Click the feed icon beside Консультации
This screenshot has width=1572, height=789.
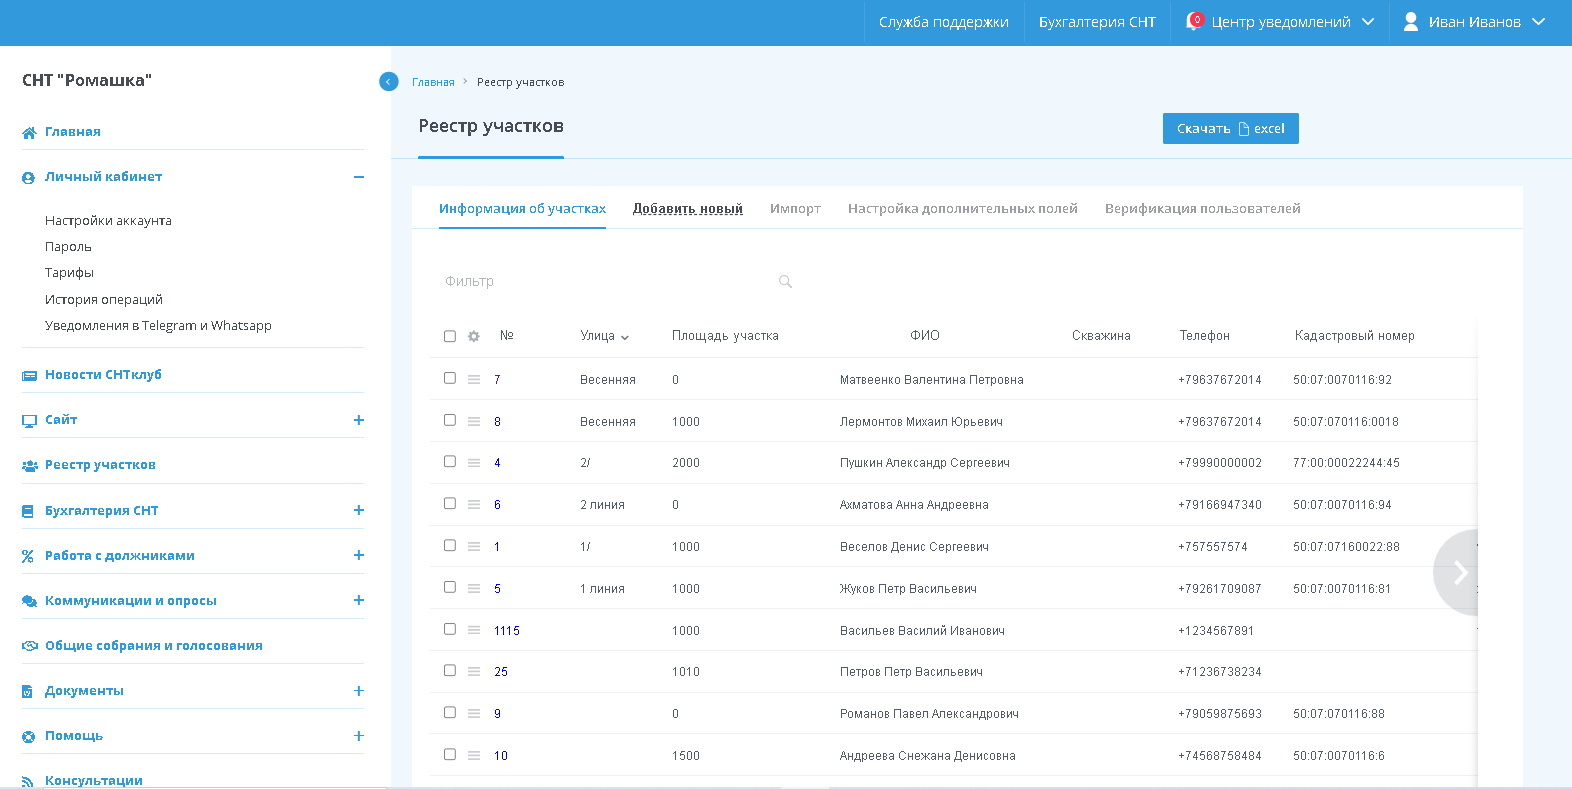tap(29, 781)
